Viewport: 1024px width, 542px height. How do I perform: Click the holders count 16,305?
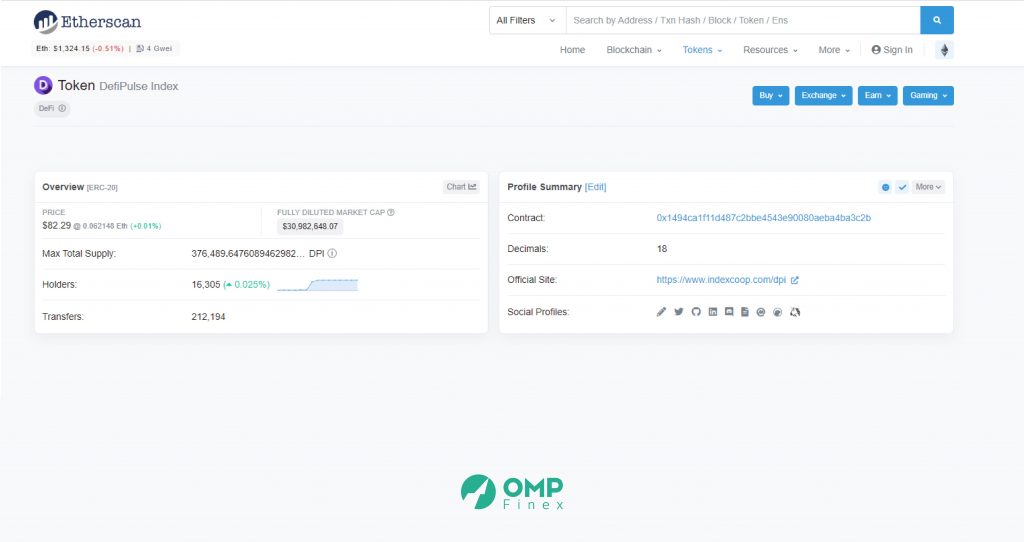[x=206, y=285]
